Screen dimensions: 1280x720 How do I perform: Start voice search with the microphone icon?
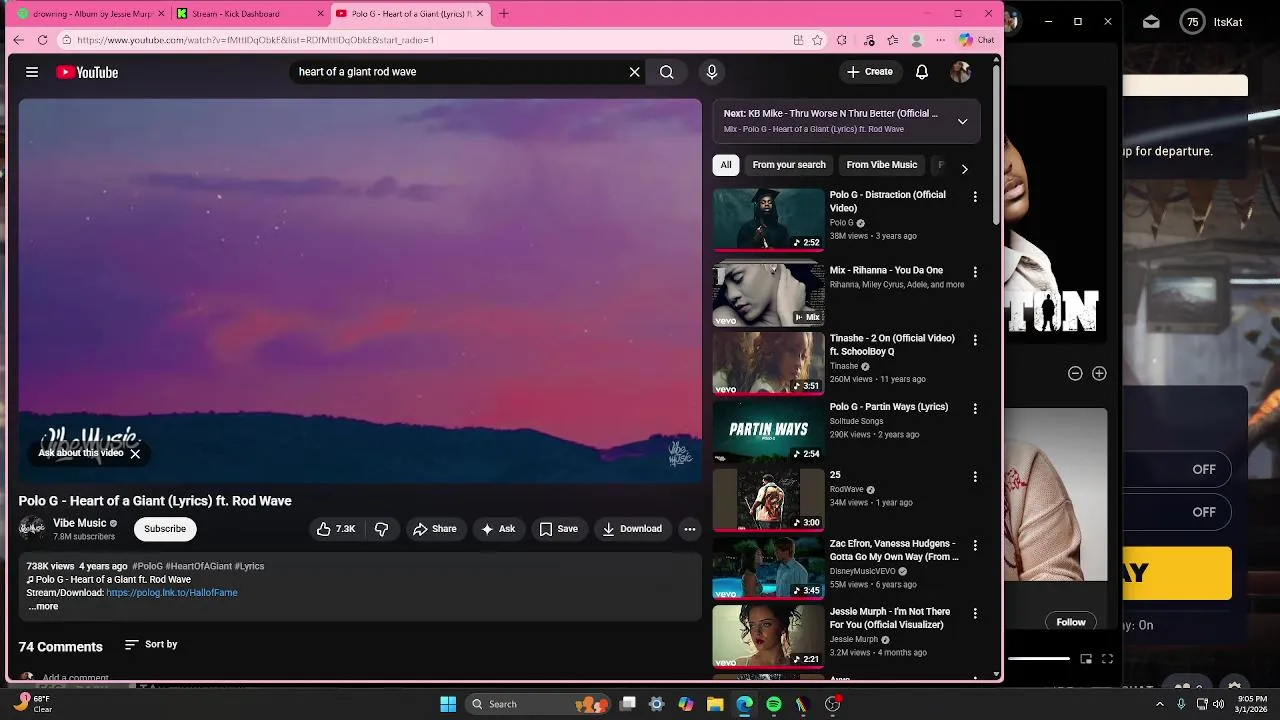(x=712, y=72)
